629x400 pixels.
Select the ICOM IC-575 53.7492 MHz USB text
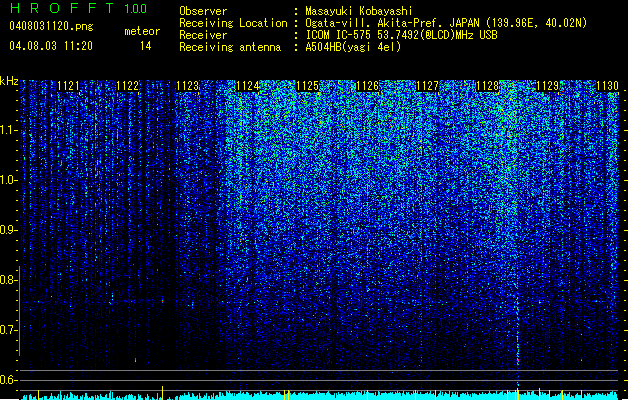[401, 35]
